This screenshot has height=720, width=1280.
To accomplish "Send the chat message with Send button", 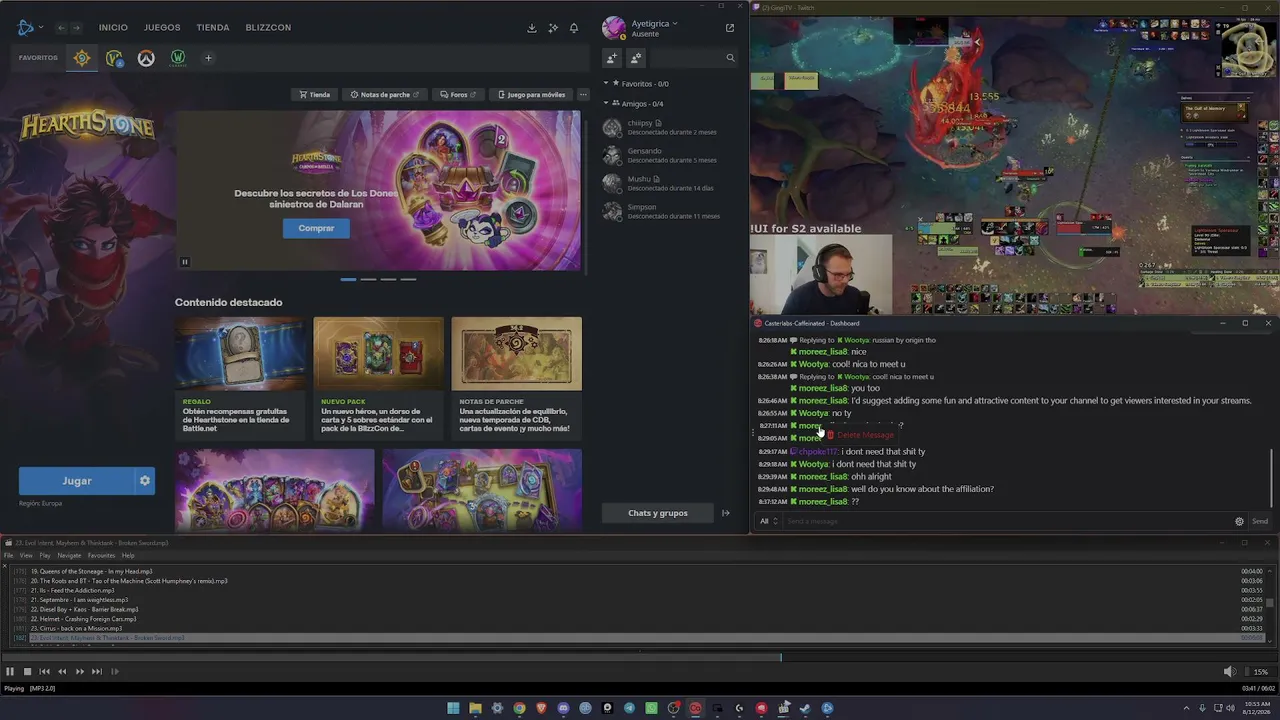I will [x=1260, y=521].
